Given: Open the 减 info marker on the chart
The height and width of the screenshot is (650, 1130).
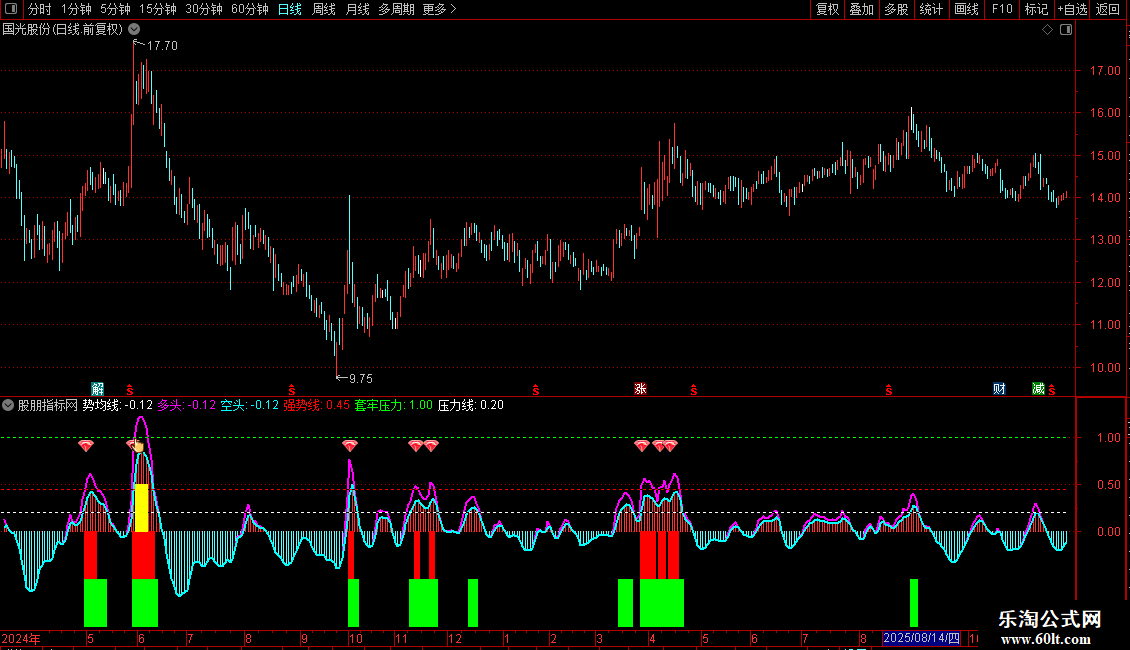Looking at the screenshot, I should pyautogui.click(x=1038, y=389).
